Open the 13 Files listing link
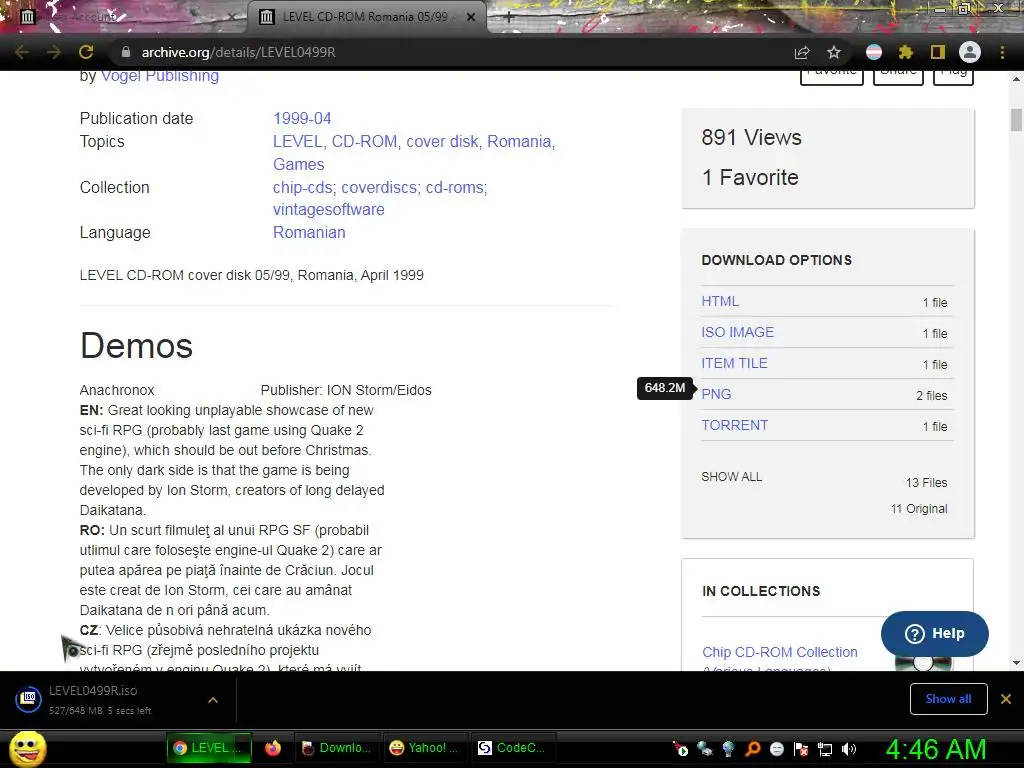The image size is (1024, 768). (x=926, y=483)
